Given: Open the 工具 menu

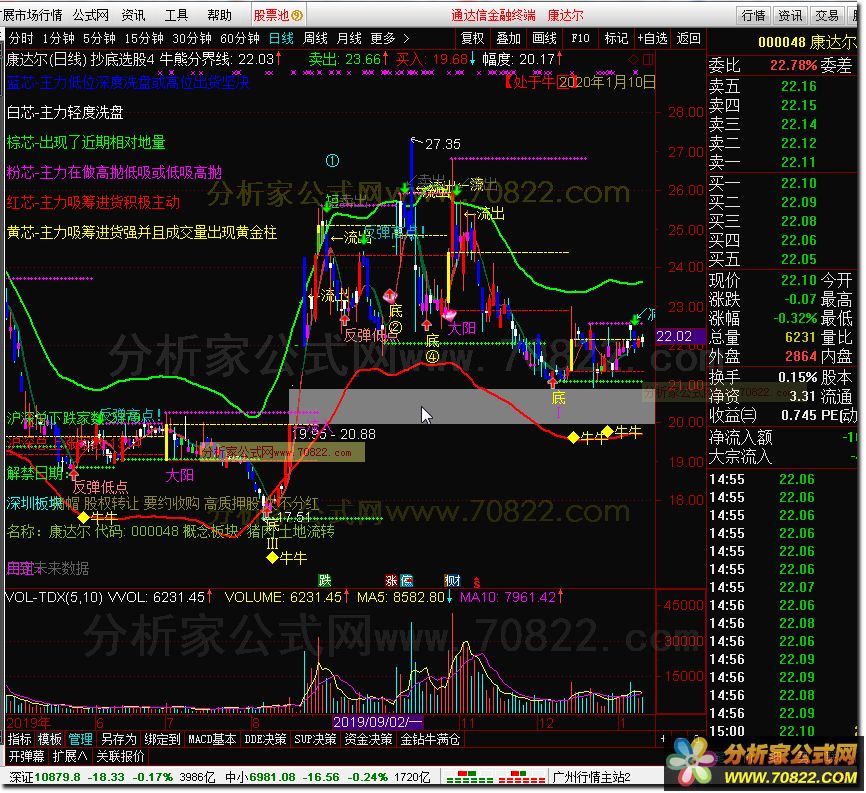Looking at the screenshot, I should [176, 15].
